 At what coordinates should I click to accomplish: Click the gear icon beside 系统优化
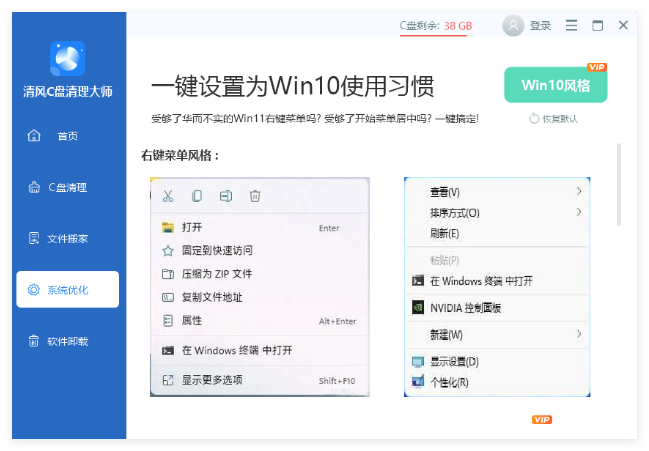(x=34, y=290)
